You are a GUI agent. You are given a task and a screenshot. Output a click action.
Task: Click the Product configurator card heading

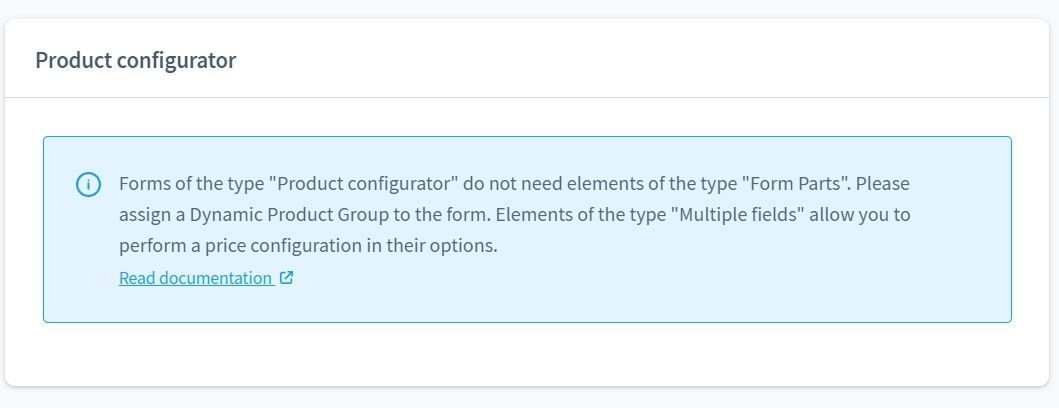[x=136, y=60]
